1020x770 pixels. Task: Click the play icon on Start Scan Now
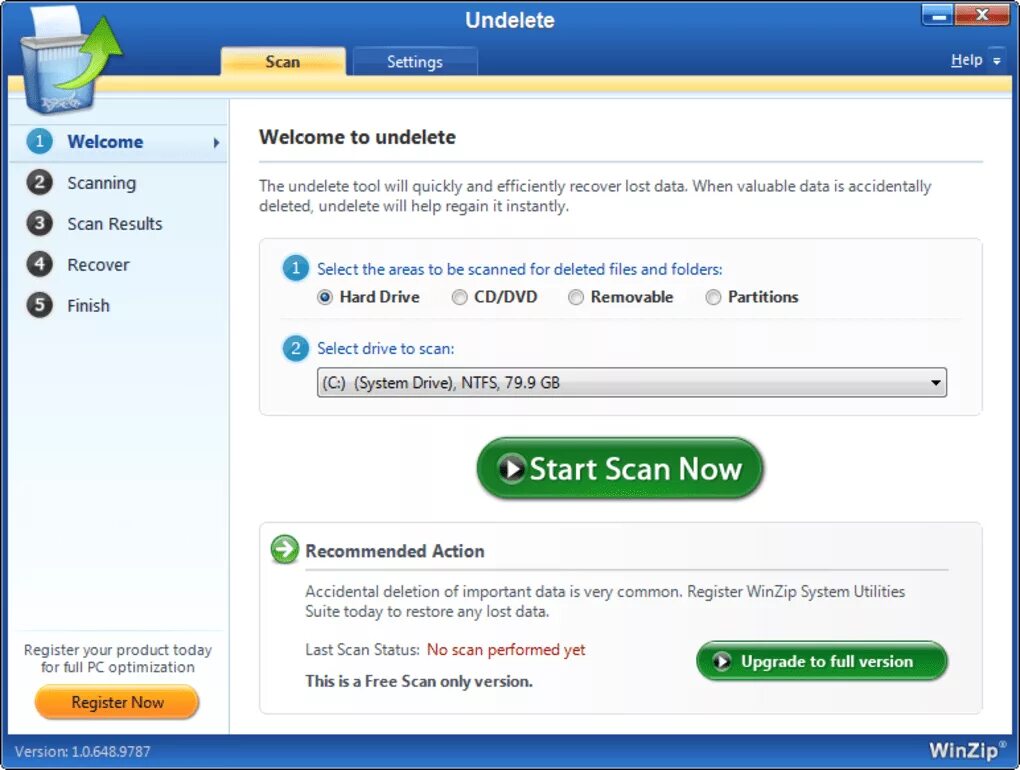511,468
